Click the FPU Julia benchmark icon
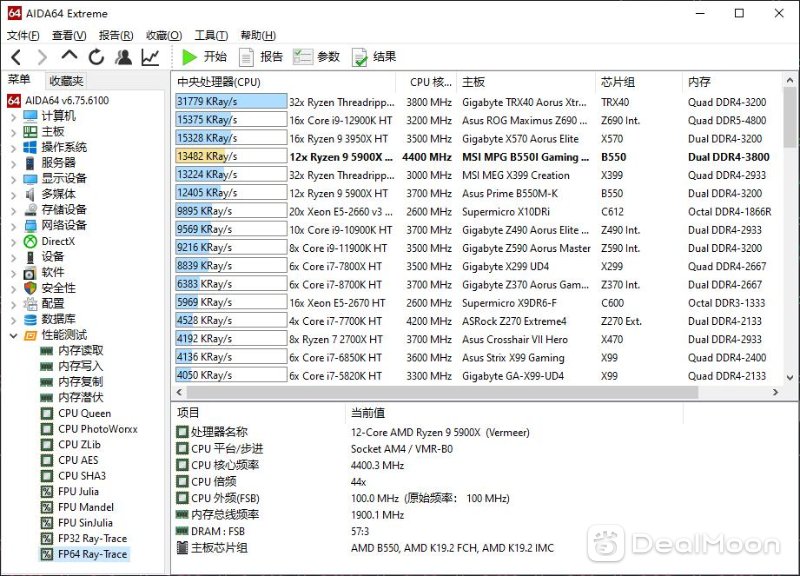Screen dimensions: 800x576 [x=46, y=492]
